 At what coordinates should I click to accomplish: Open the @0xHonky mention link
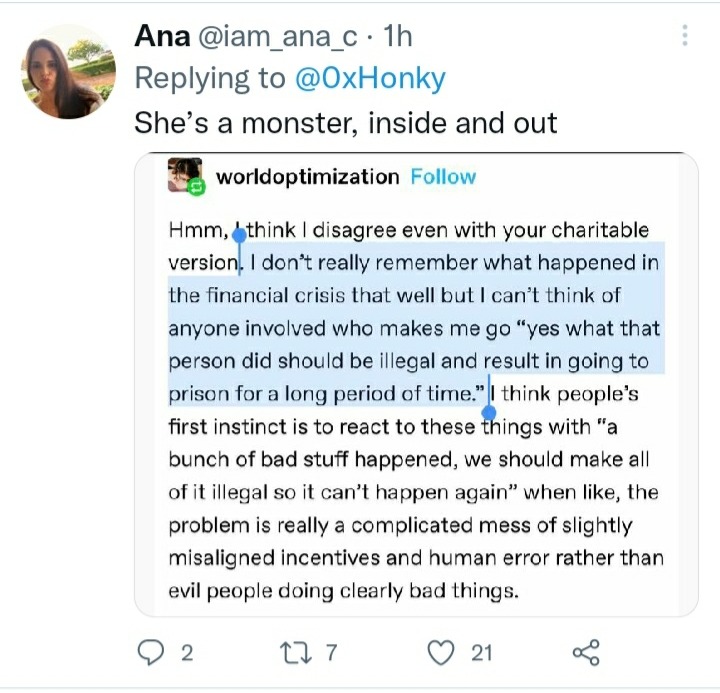click(371, 79)
